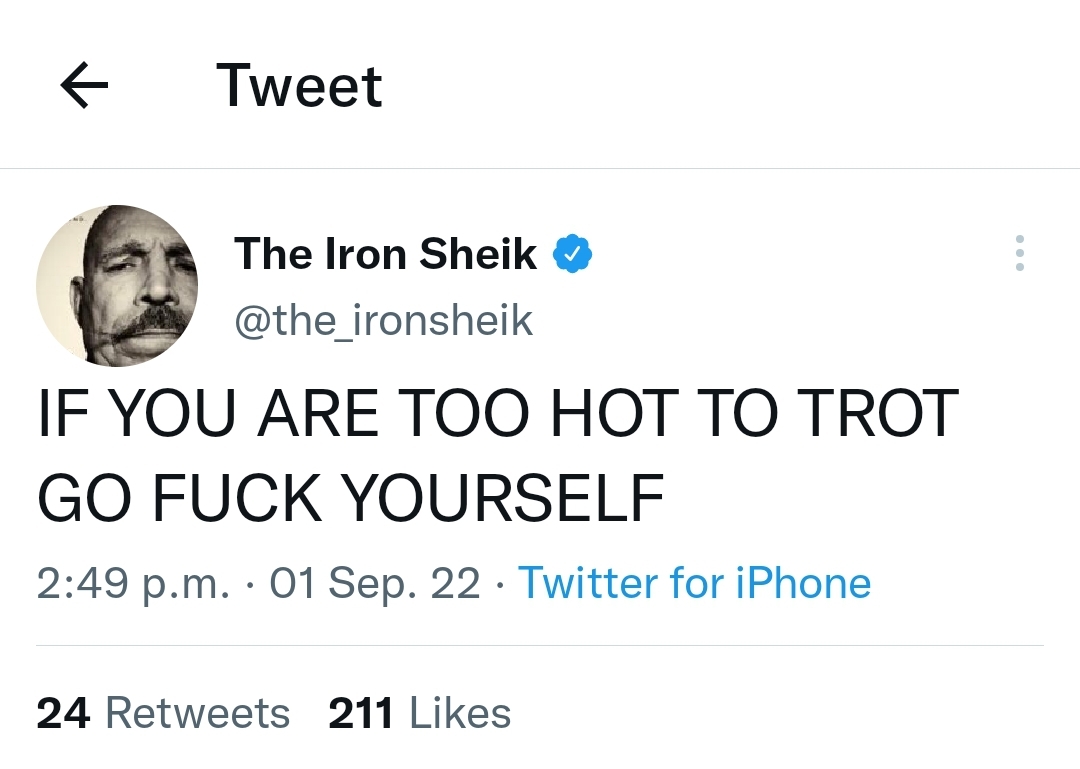Click the Twitter for iPhone source link

click(x=694, y=583)
